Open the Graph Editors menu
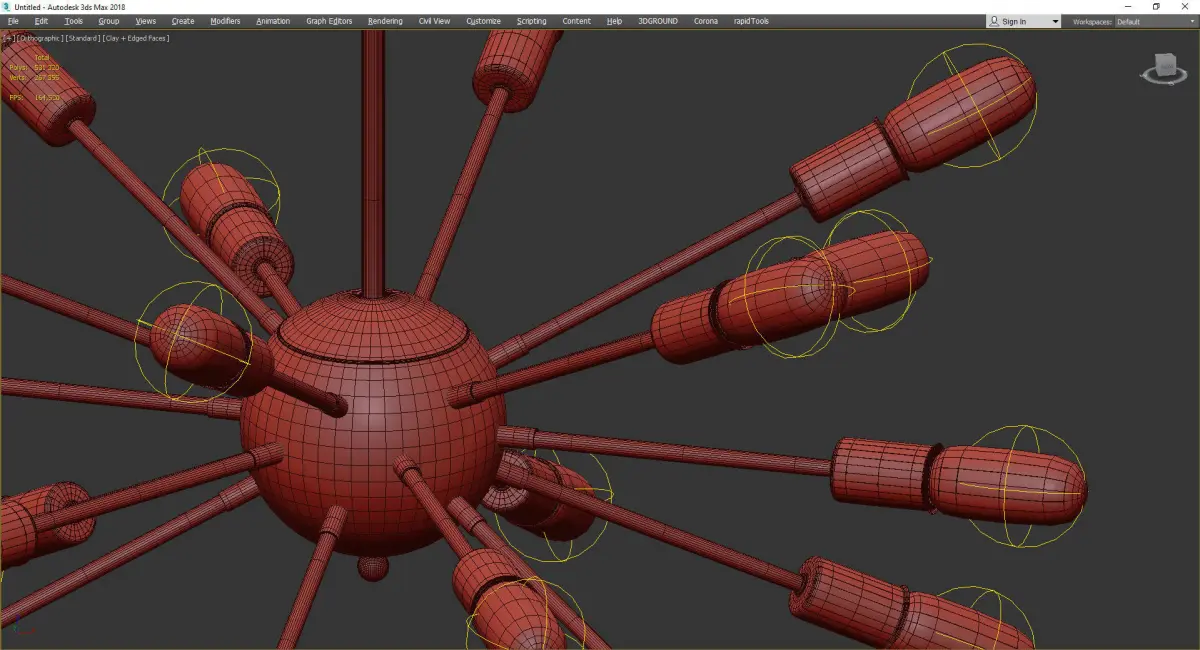The width and height of the screenshot is (1200, 650). coord(329,21)
